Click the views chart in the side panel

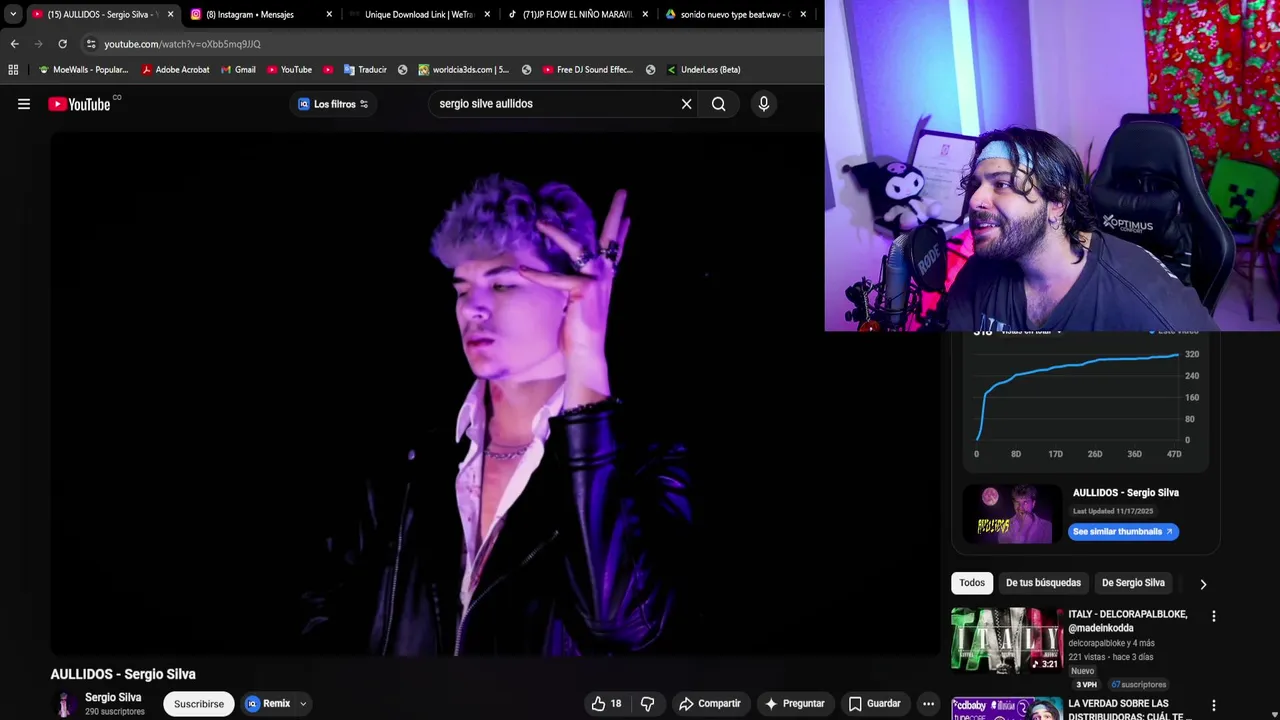tap(1078, 398)
